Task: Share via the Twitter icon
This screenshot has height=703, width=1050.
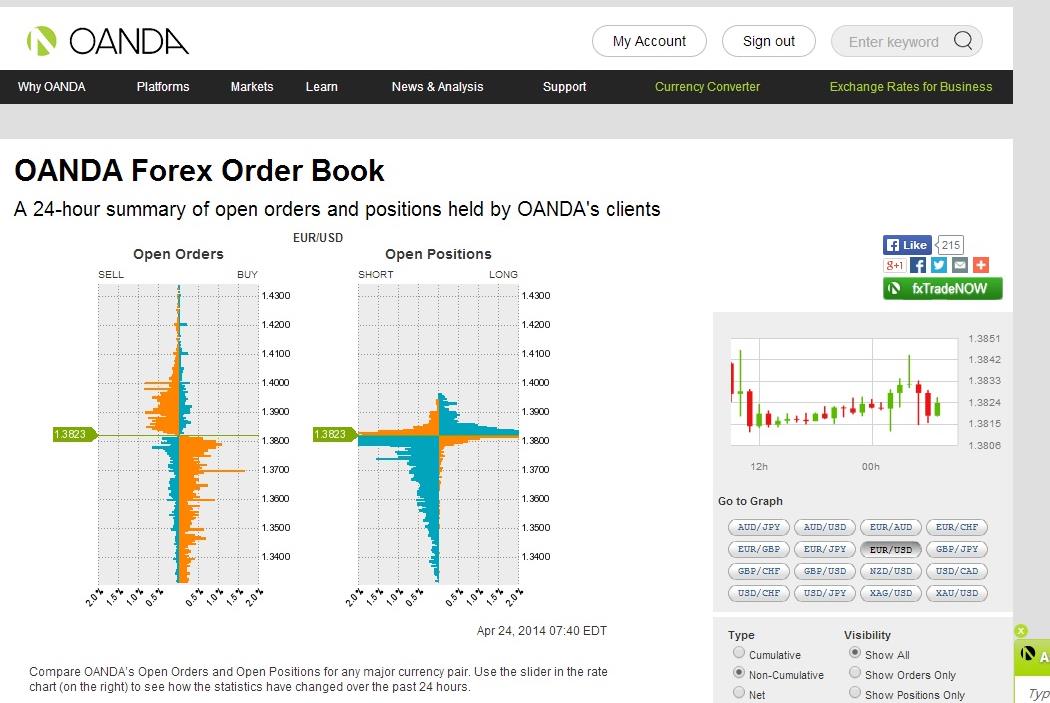Action: (939, 265)
